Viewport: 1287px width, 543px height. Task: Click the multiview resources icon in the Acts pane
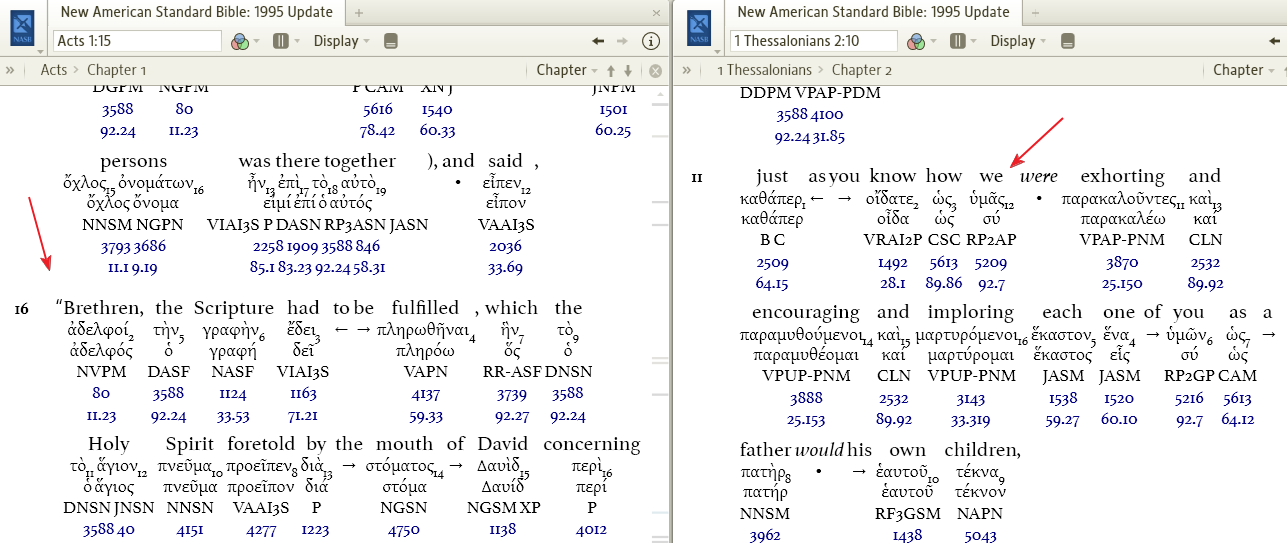281,41
